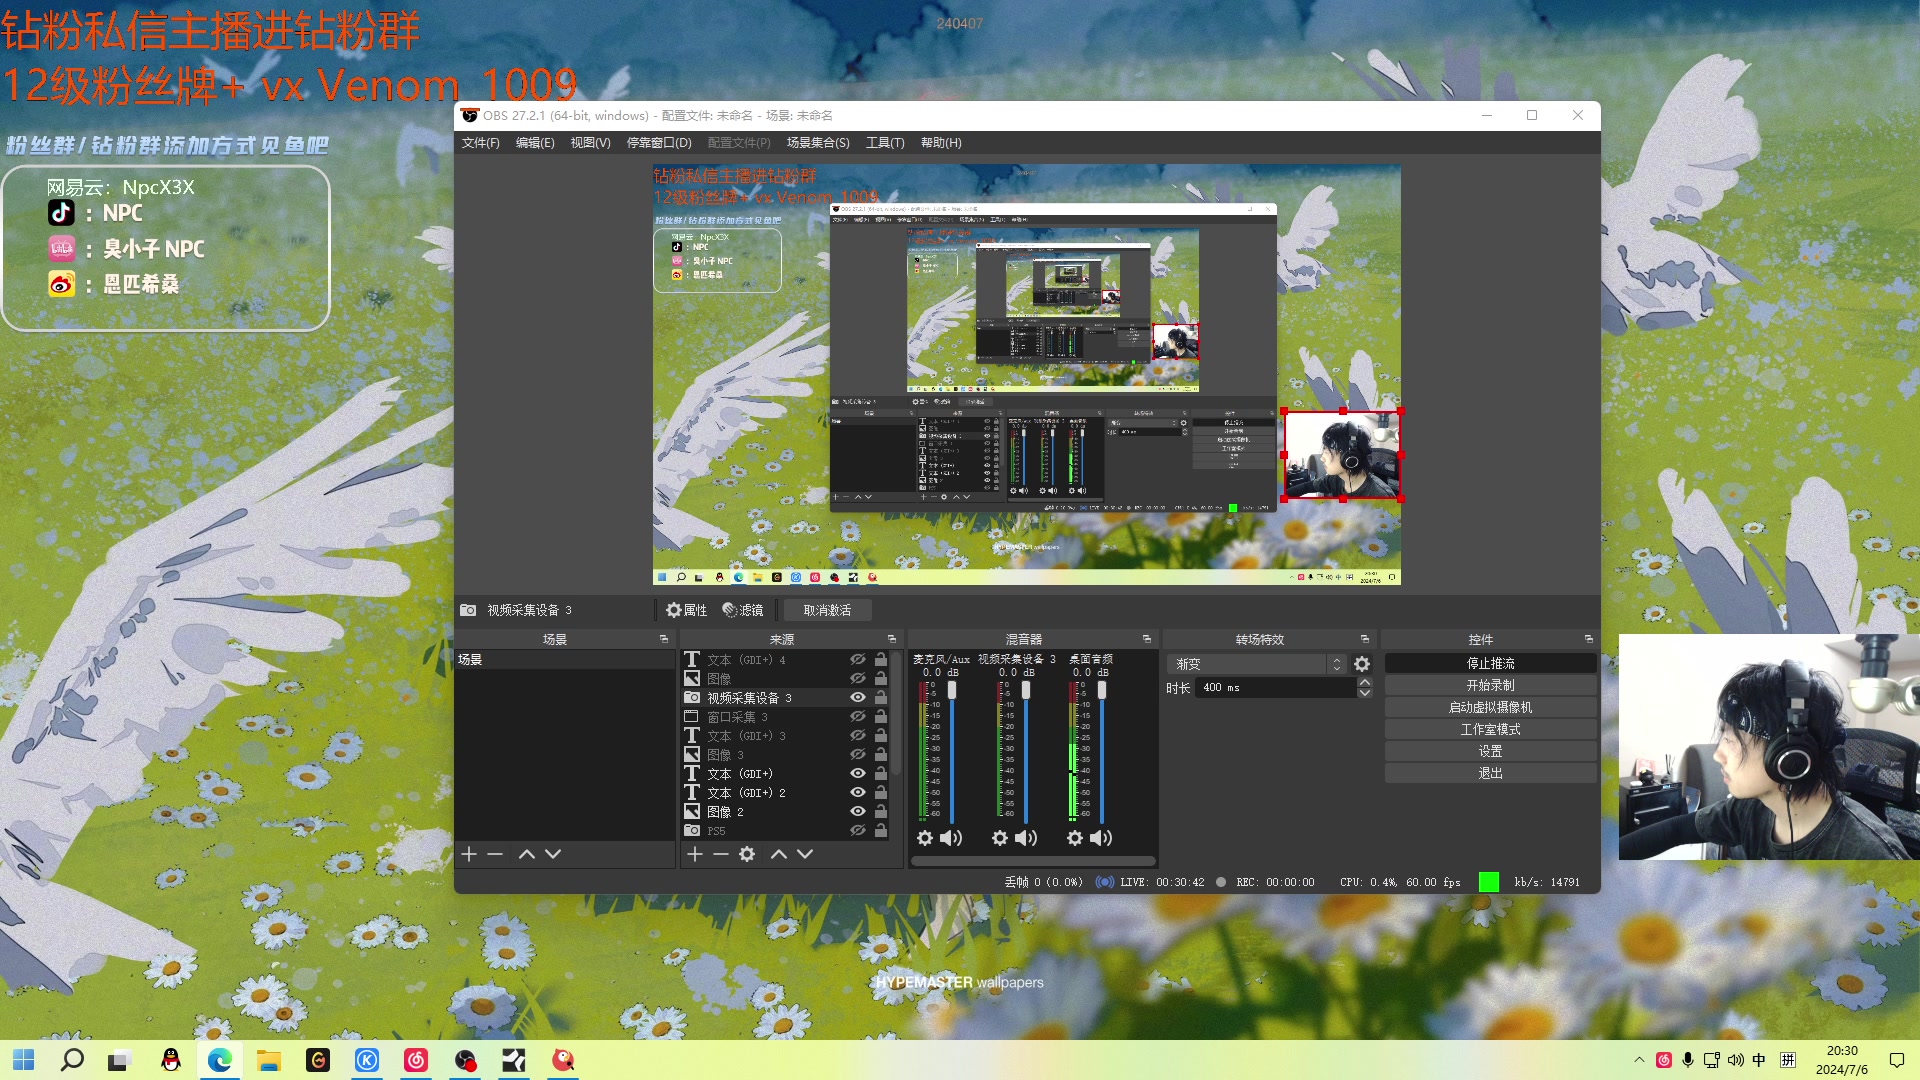The height and width of the screenshot is (1080, 1920).
Task: Mute 视频采集设备 3 mixer speaker icon
Action: coord(1026,838)
